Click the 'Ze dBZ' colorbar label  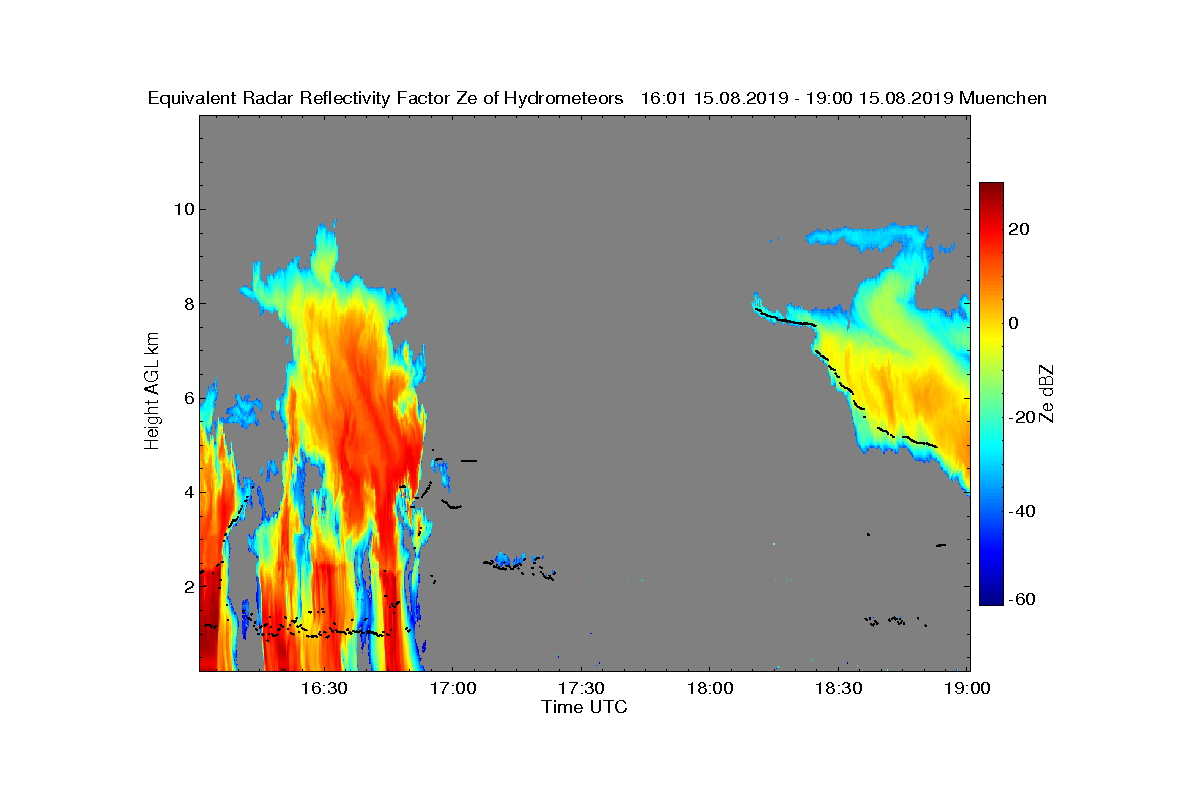[1046, 393]
